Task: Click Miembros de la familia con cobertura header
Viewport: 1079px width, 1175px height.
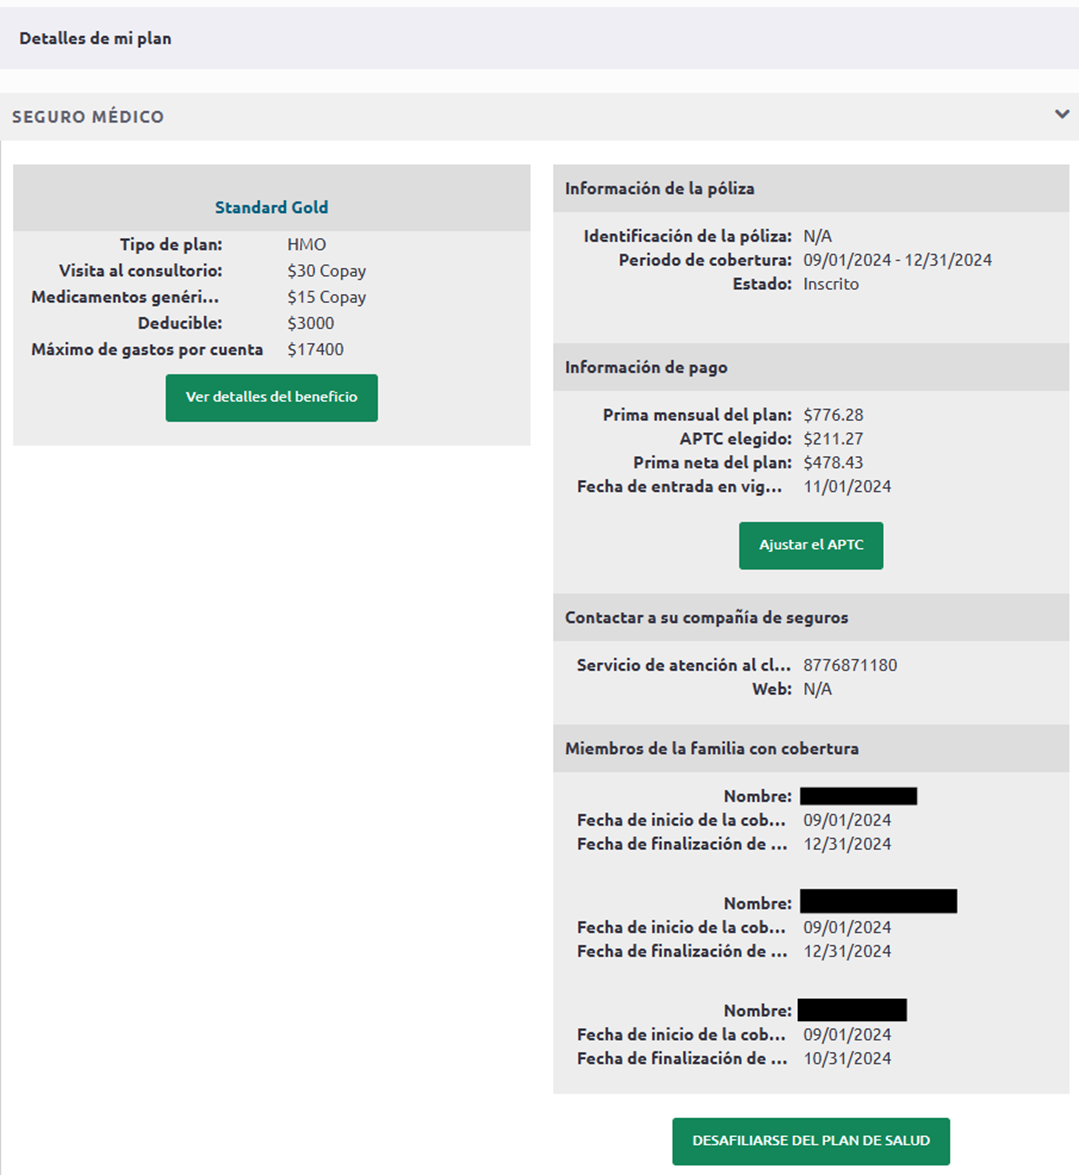Action: [711, 748]
